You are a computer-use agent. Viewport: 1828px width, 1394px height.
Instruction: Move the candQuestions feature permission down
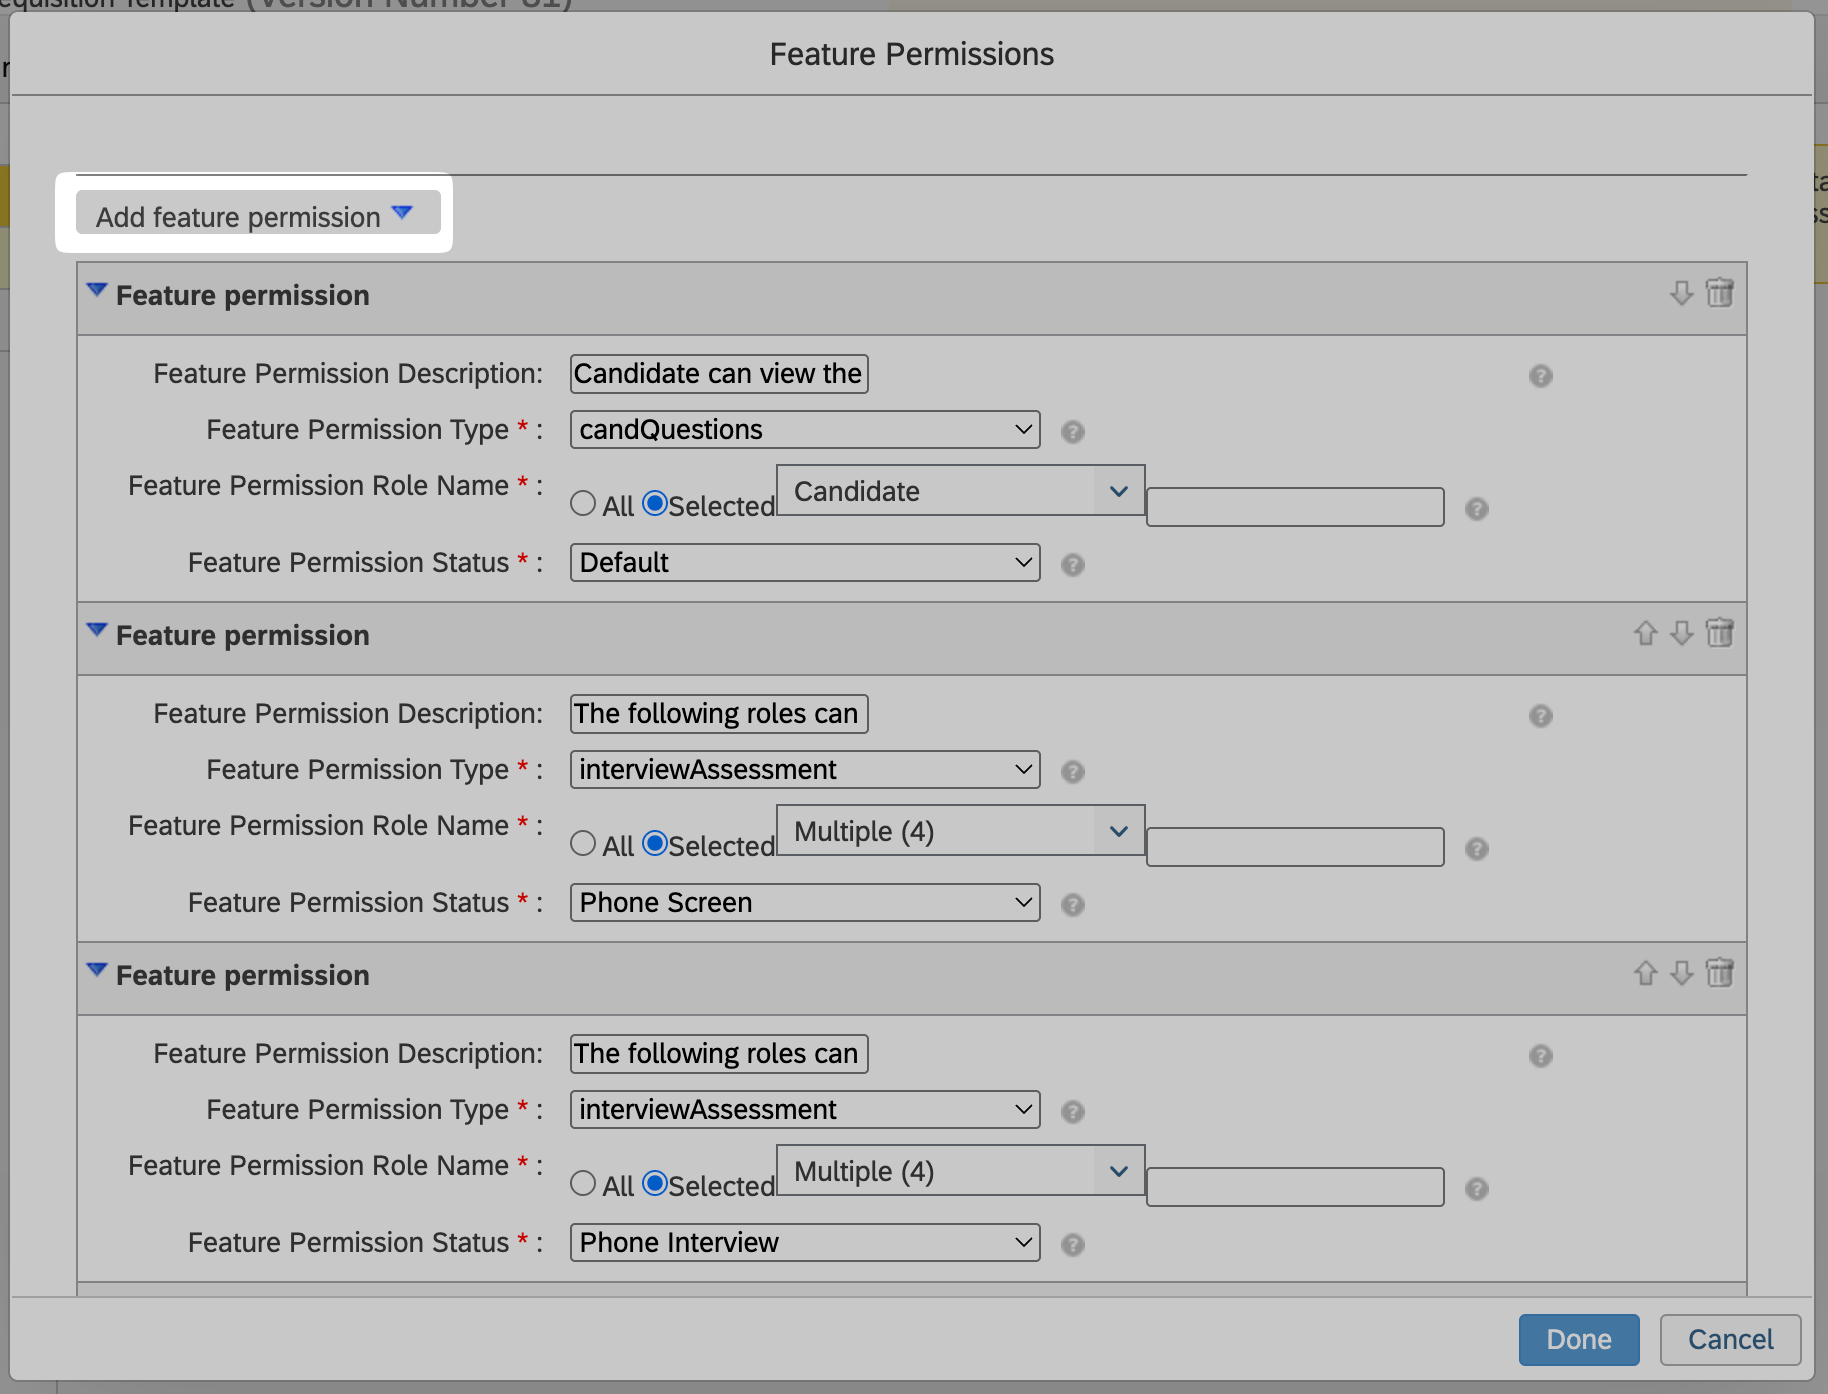click(x=1681, y=293)
